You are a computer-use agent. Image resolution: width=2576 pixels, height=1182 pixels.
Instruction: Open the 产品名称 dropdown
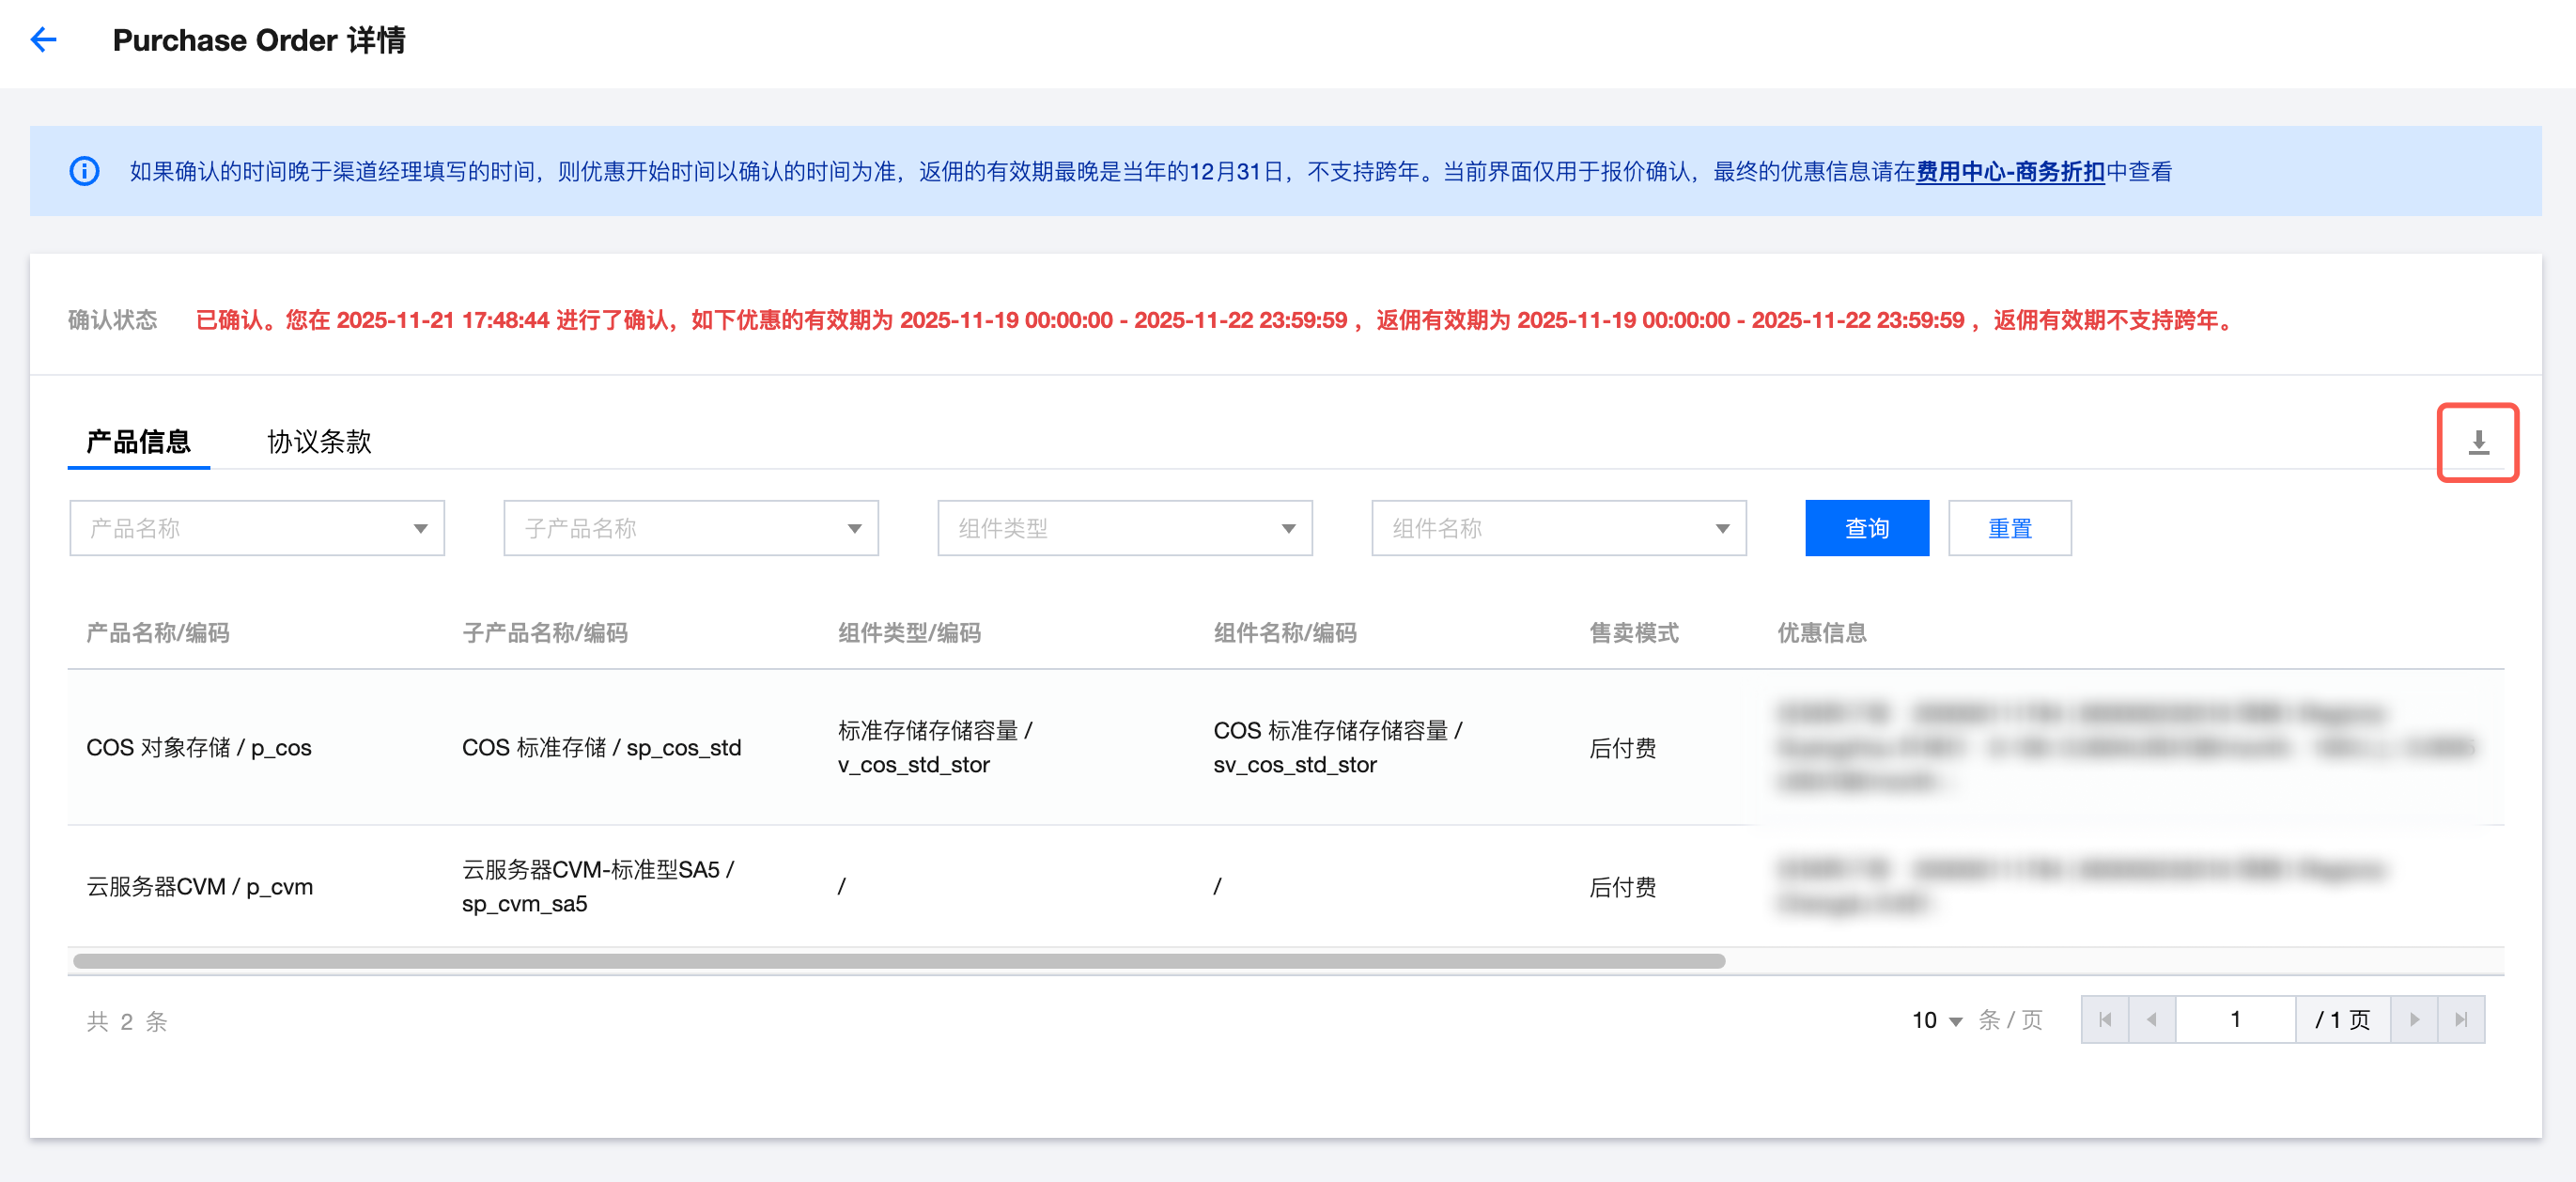click(257, 528)
